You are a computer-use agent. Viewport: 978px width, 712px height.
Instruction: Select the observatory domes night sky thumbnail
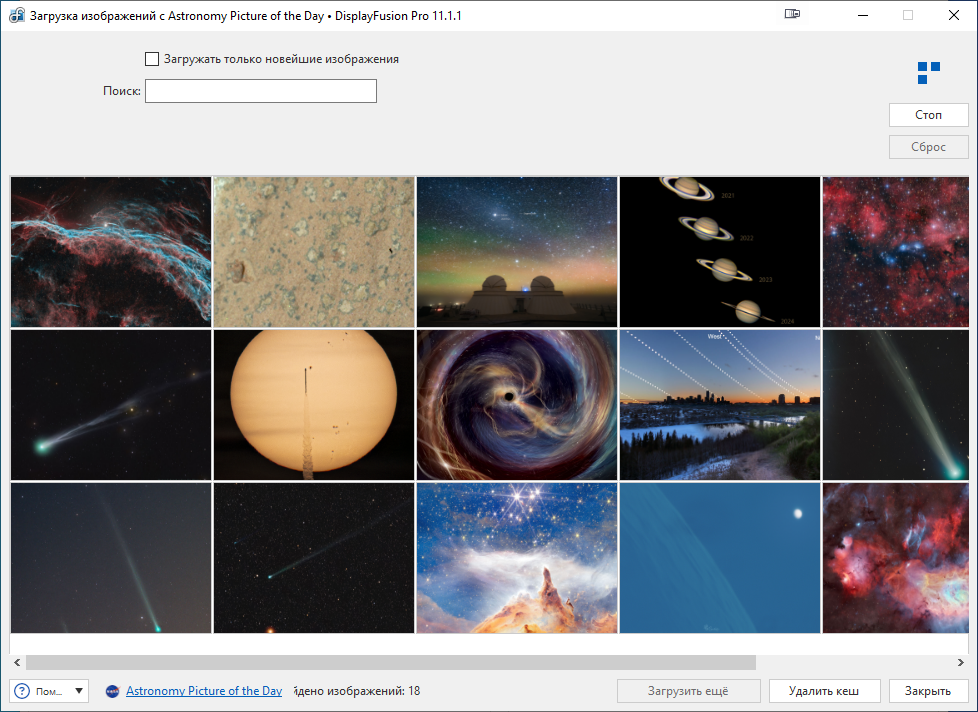click(x=516, y=252)
